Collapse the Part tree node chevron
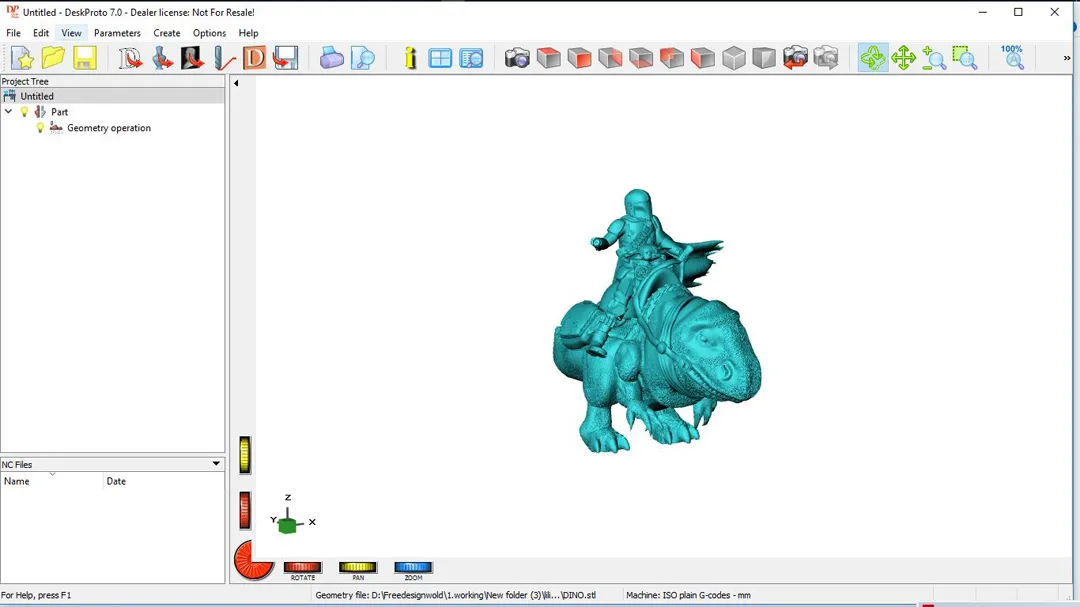The height and width of the screenshot is (607, 1080). (x=9, y=112)
